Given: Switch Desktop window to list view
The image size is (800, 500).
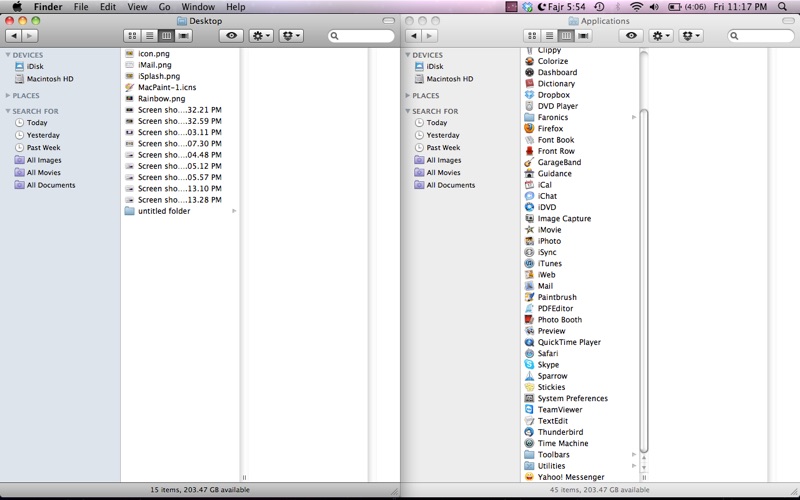Looking at the screenshot, I should click(x=149, y=36).
